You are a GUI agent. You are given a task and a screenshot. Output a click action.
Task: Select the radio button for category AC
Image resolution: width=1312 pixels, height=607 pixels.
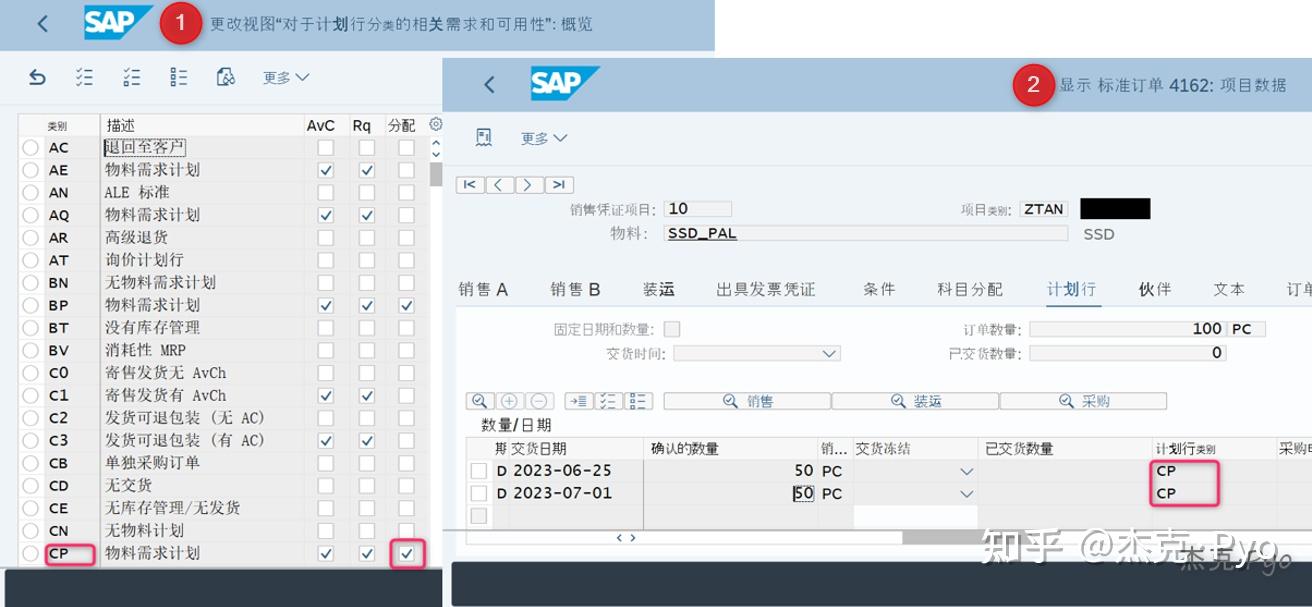coord(31,146)
